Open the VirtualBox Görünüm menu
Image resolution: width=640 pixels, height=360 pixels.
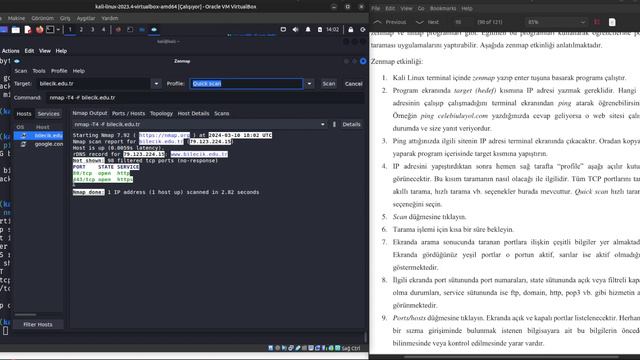click(42, 18)
